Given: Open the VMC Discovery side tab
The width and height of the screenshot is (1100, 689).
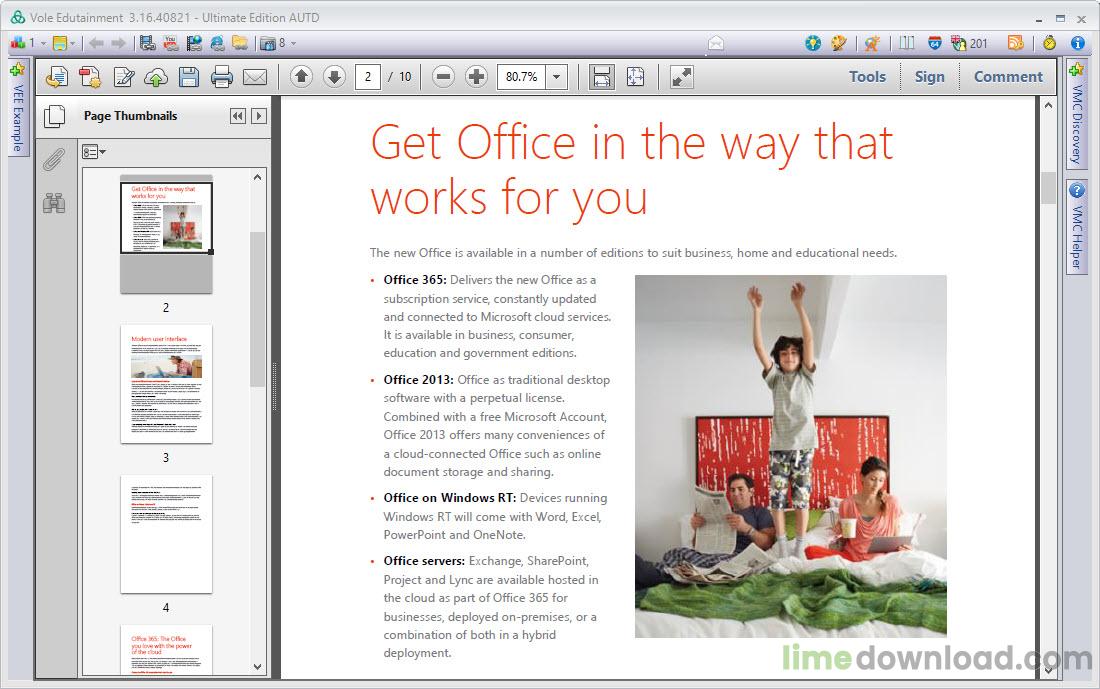Looking at the screenshot, I should (1077, 116).
